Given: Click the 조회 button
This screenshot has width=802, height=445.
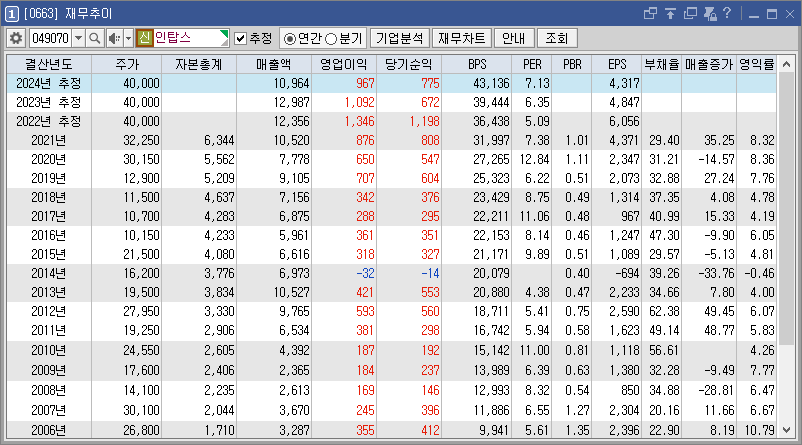Looking at the screenshot, I should [557, 38].
